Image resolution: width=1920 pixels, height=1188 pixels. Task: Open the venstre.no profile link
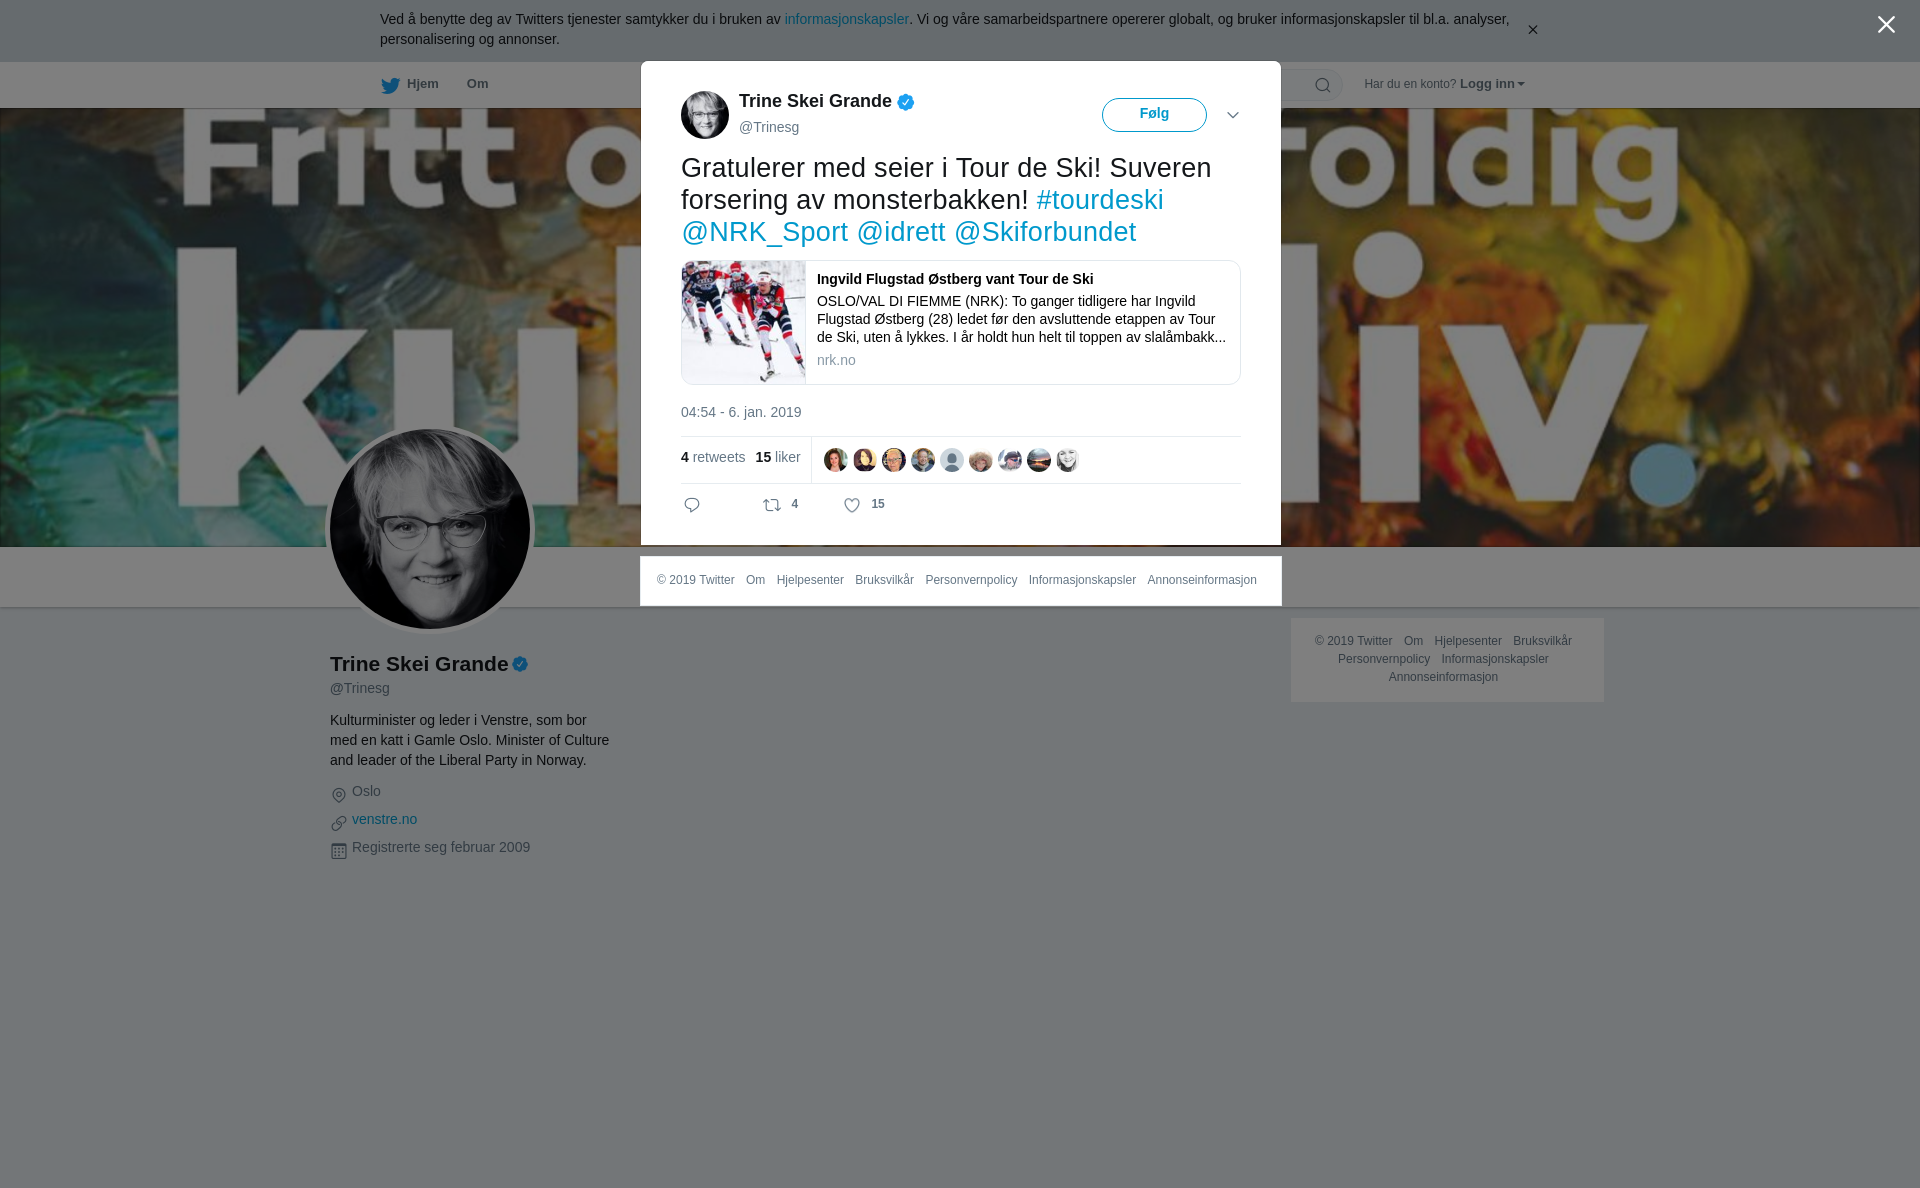point(384,819)
